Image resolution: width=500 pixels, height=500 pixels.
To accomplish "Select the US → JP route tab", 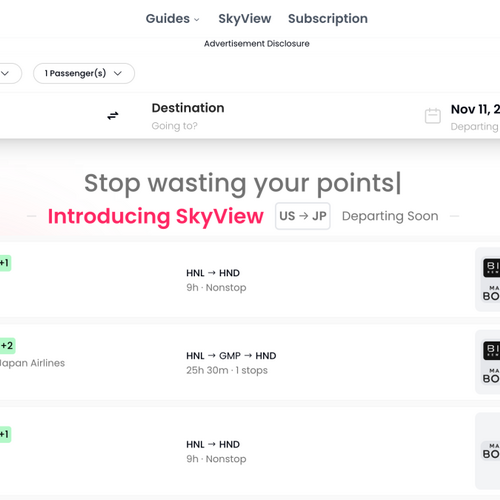I will [303, 216].
